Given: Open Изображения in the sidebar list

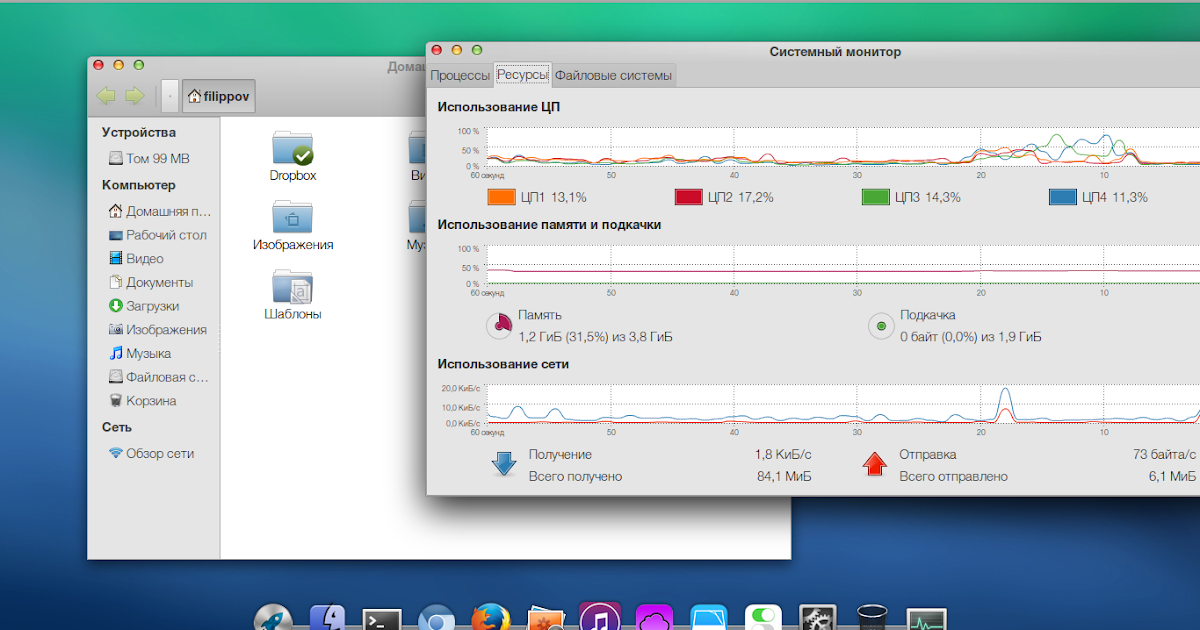Looking at the screenshot, I should 158,329.
